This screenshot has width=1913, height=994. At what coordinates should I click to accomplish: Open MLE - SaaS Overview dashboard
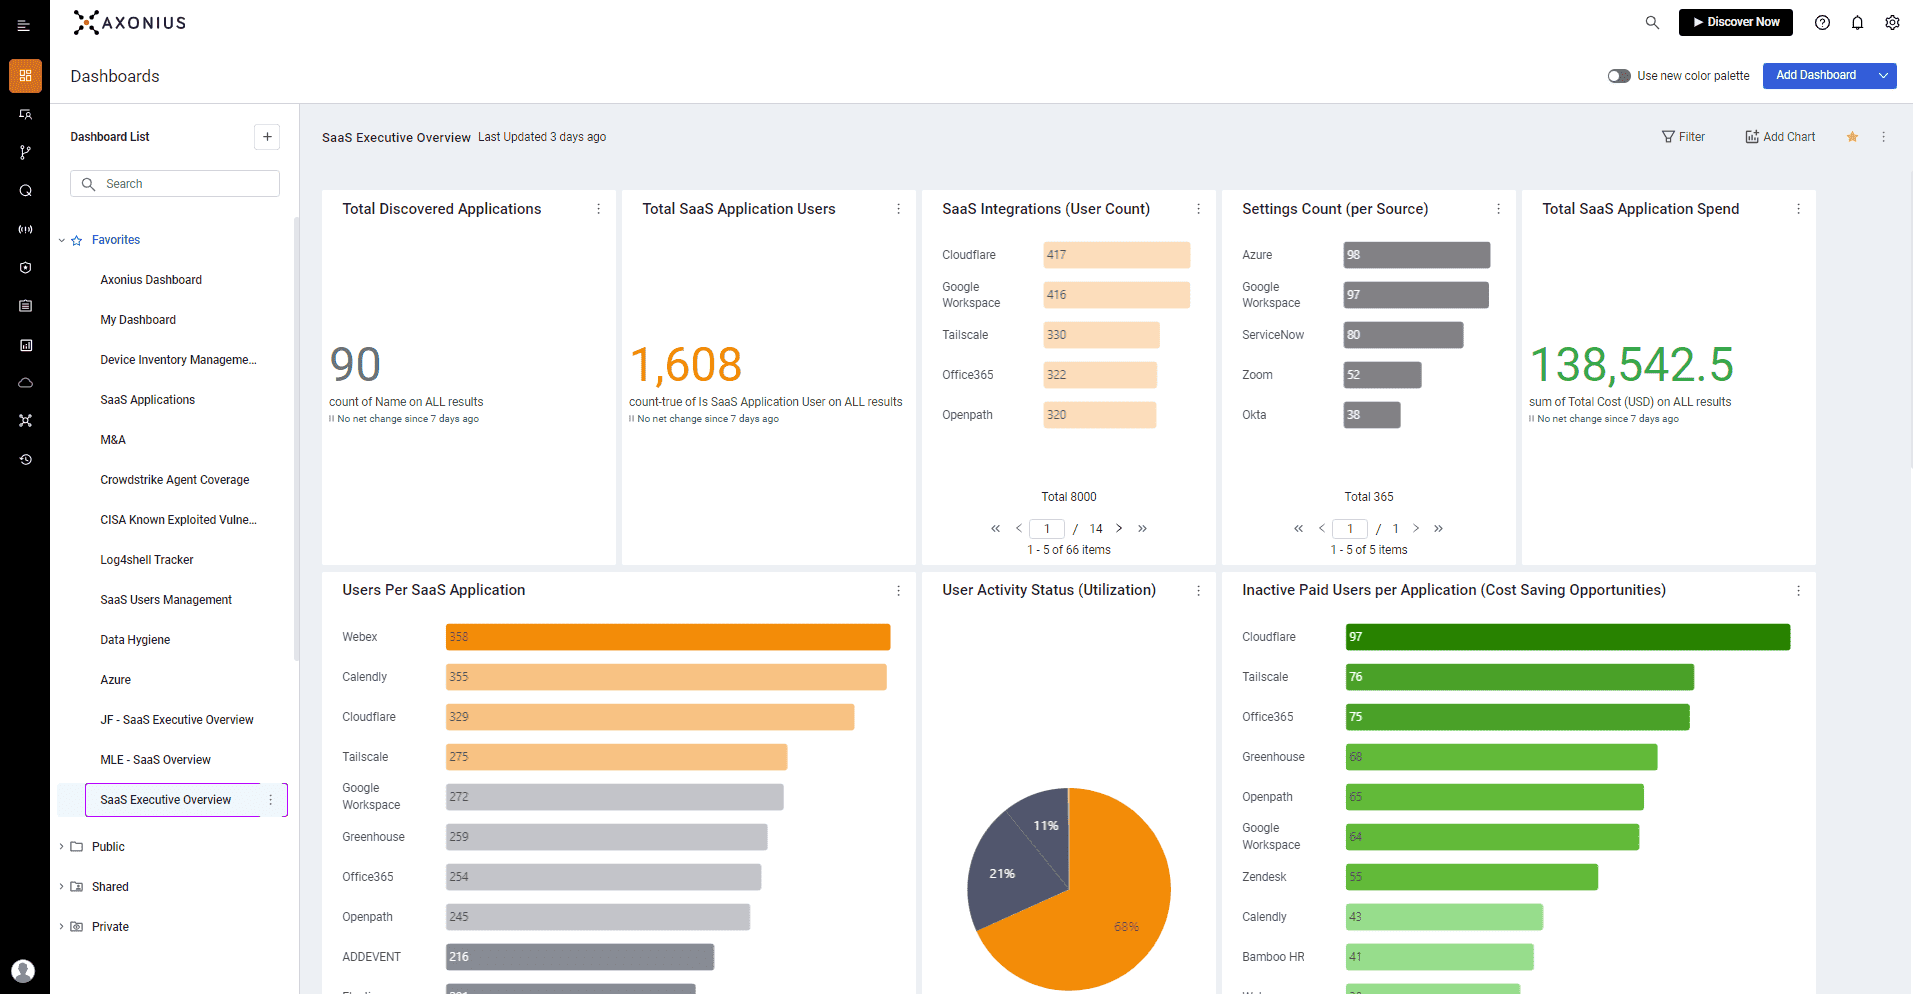coord(155,760)
